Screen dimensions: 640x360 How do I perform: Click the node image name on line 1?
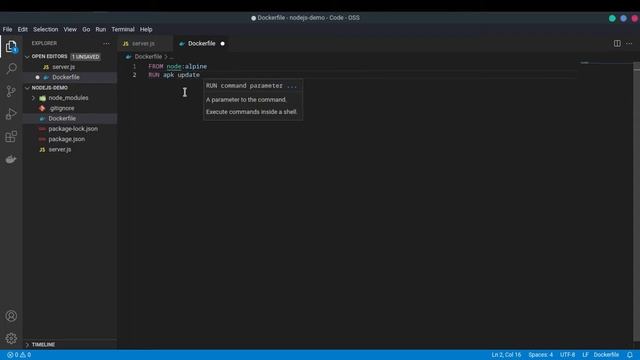[x=174, y=67]
